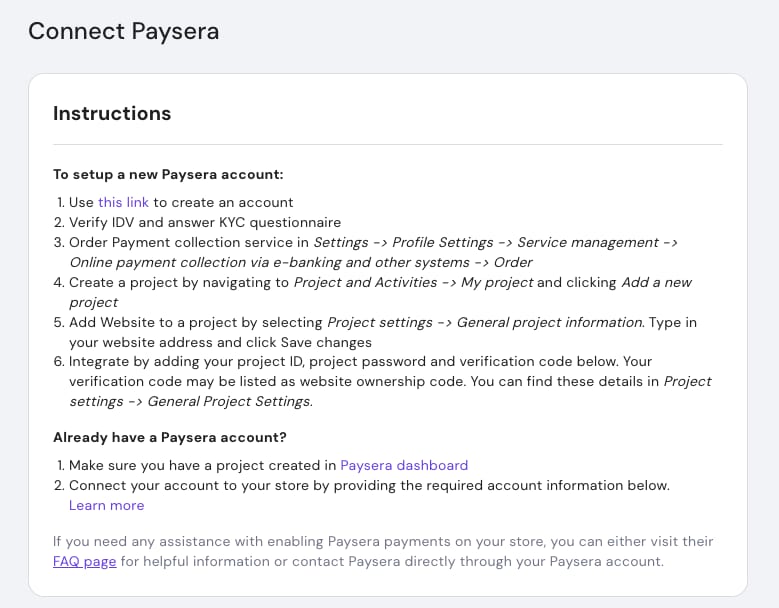Click the Instructions heading

[x=112, y=113]
